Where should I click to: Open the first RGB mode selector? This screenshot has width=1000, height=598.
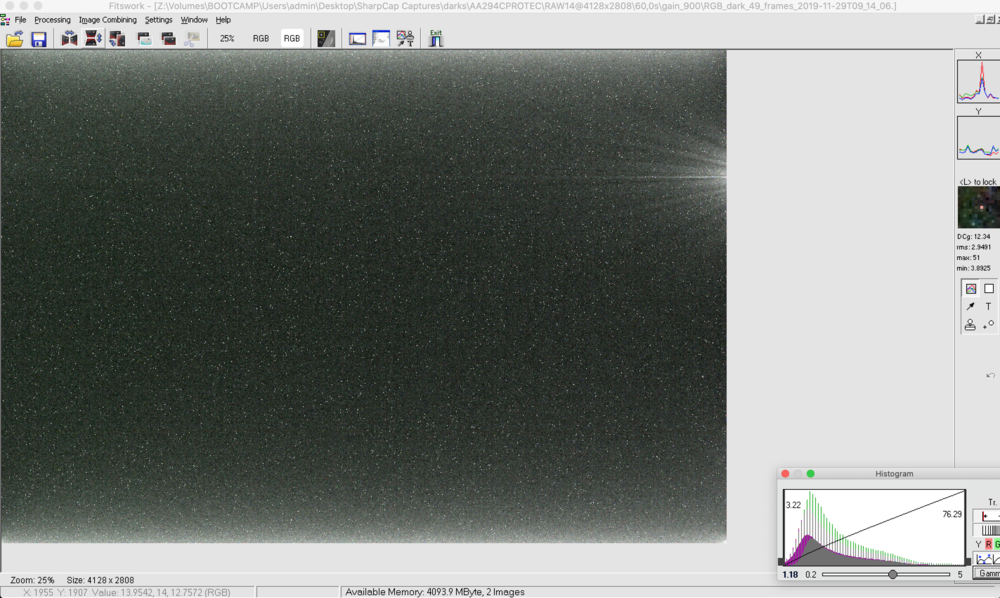(261, 38)
